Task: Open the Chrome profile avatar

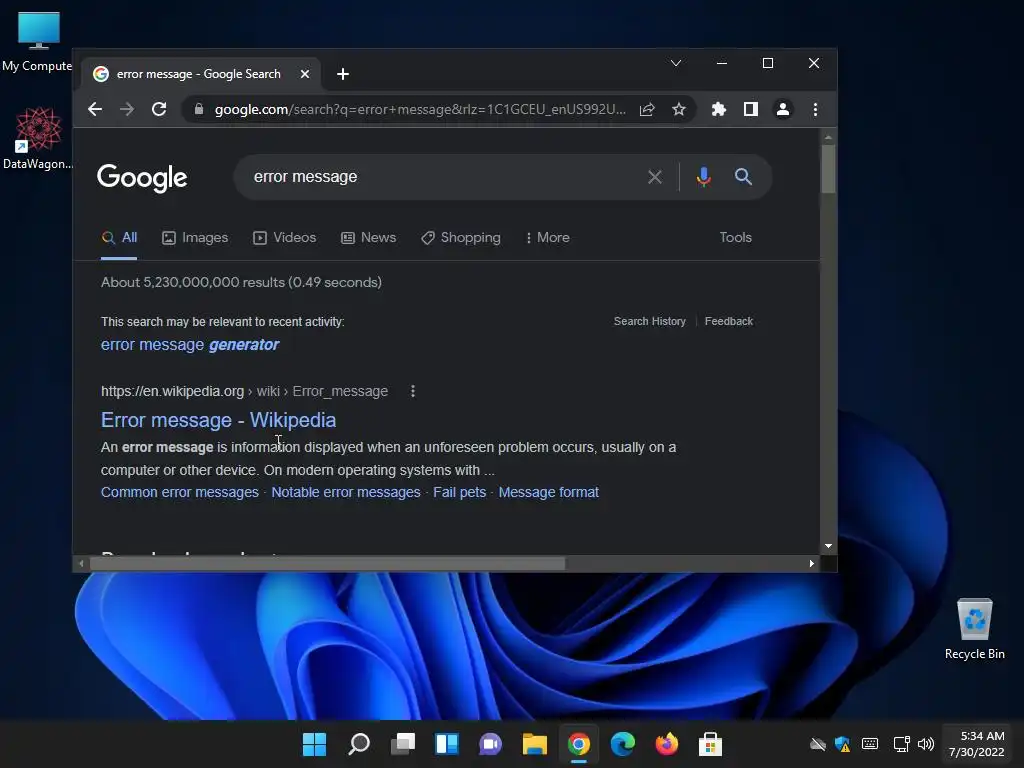Action: click(783, 109)
